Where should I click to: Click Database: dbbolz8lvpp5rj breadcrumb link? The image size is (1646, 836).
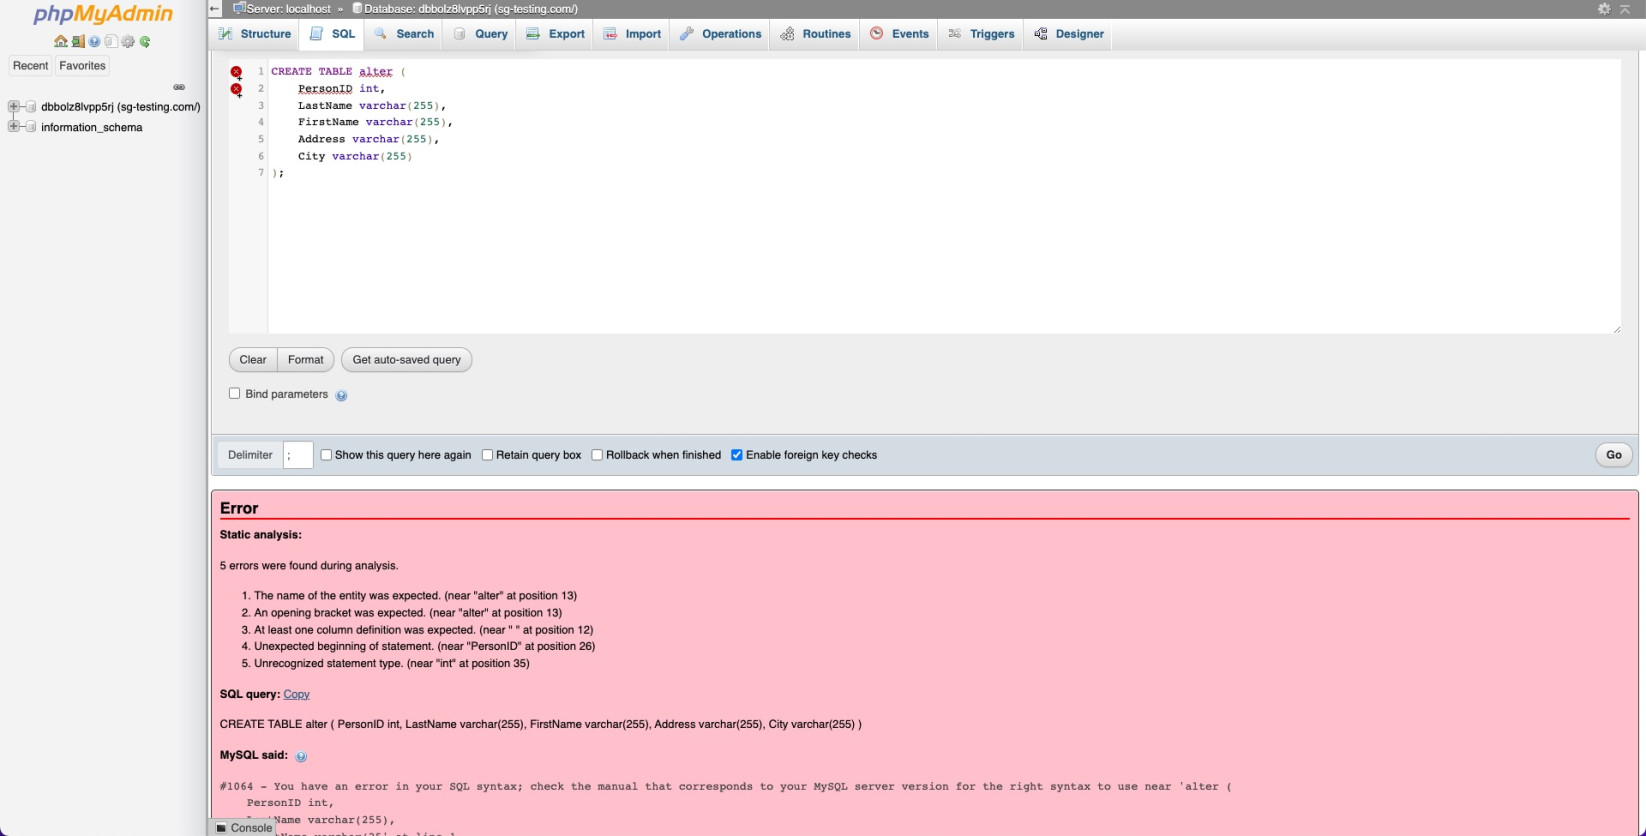[x=471, y=9]
